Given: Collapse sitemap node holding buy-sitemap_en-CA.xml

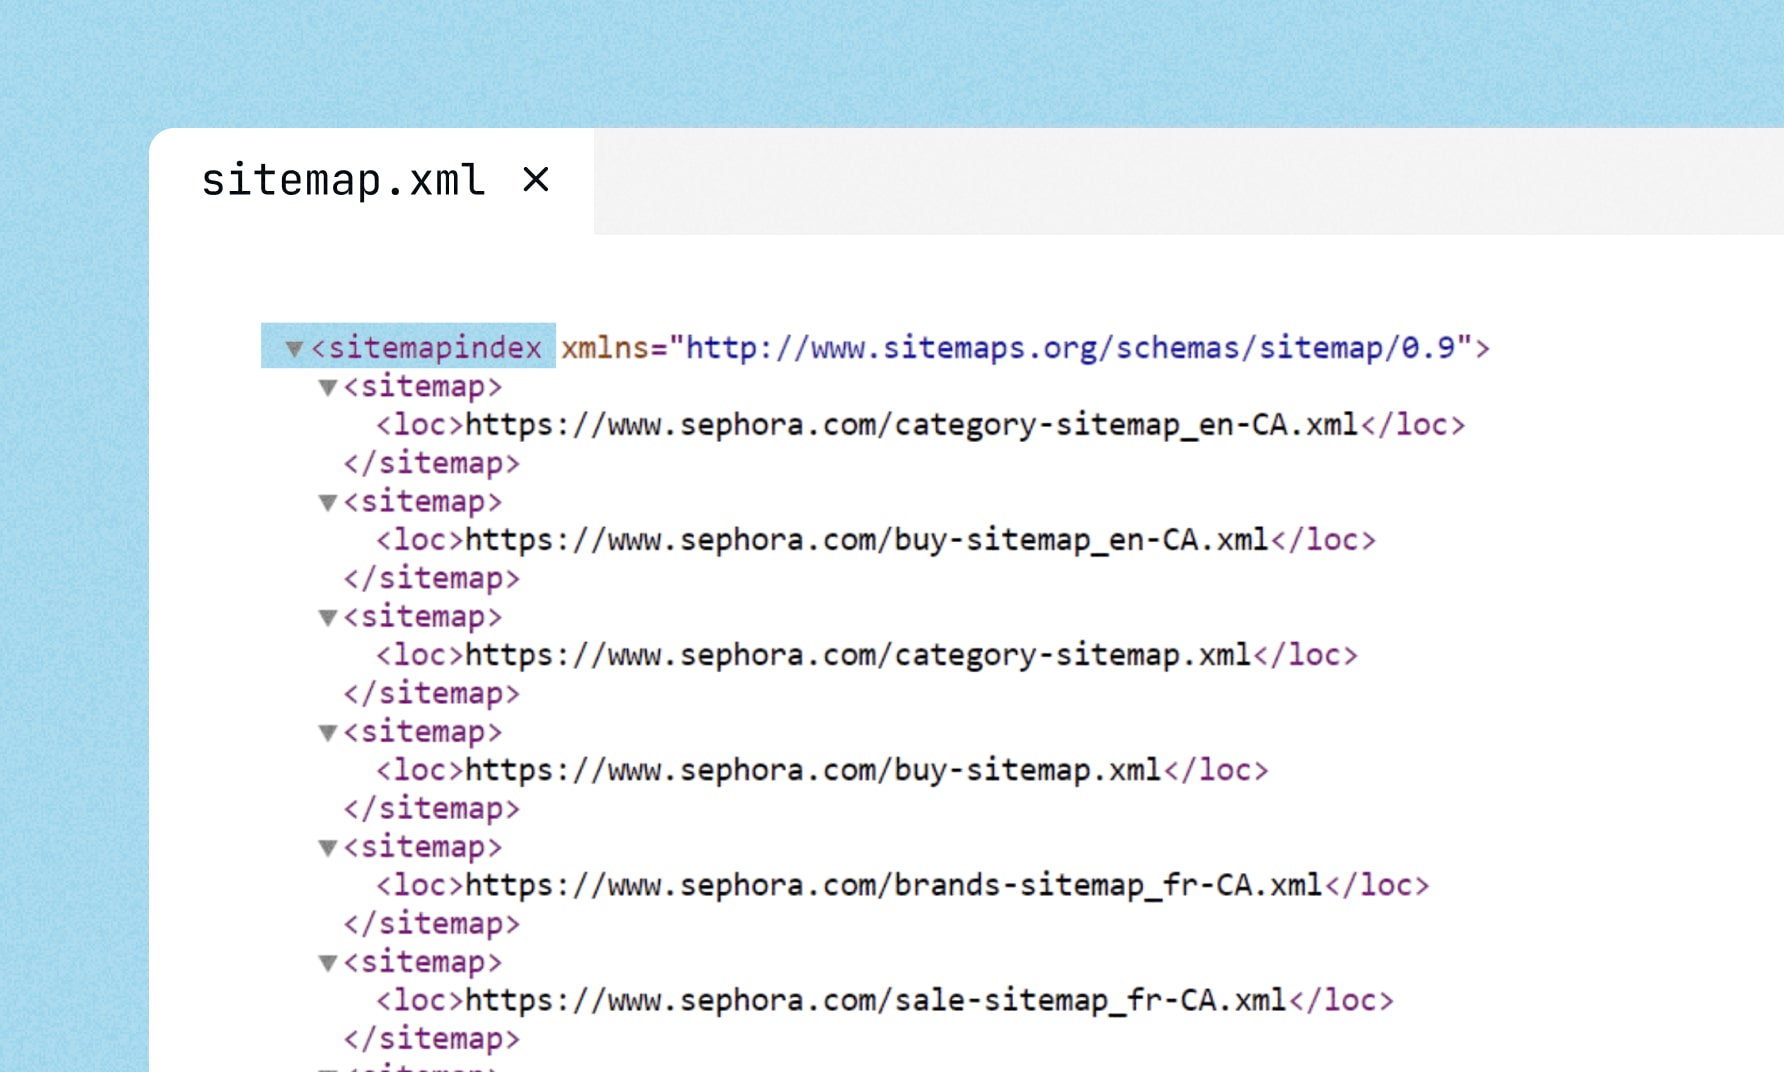Looking at the screenshot, I should click(x=327, y=503).
